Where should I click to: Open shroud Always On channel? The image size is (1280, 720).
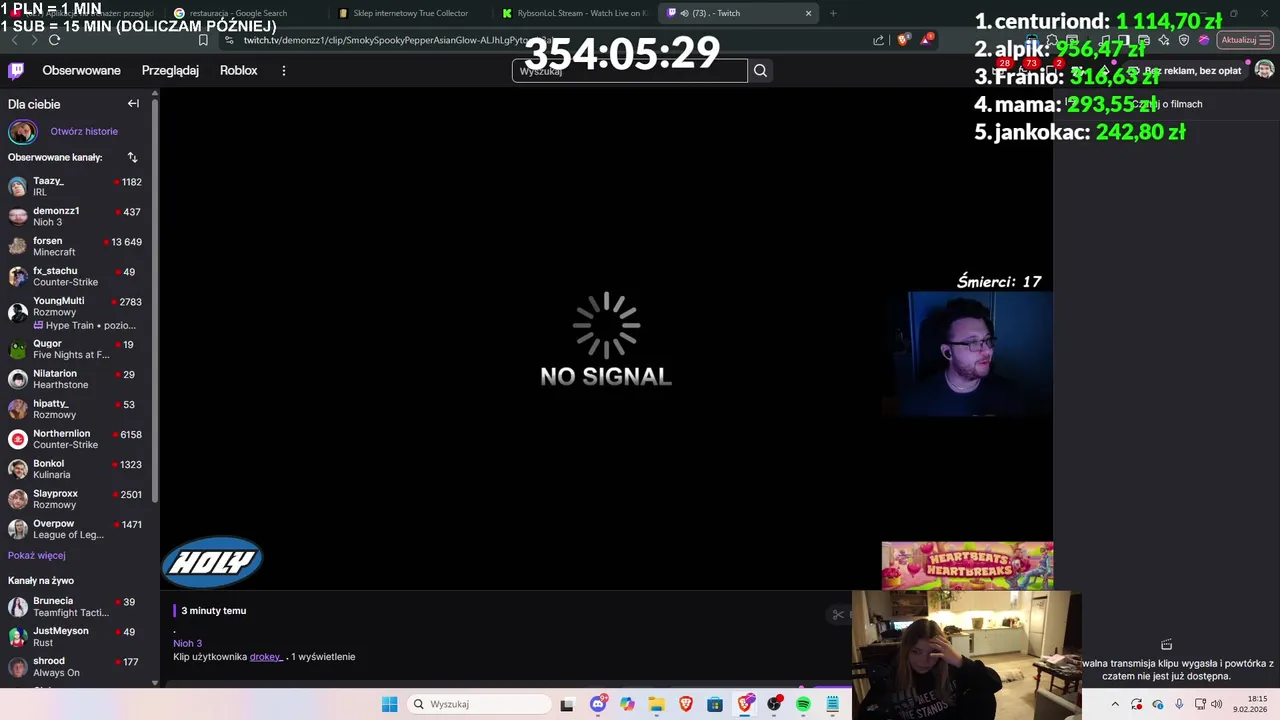point(76,667)
